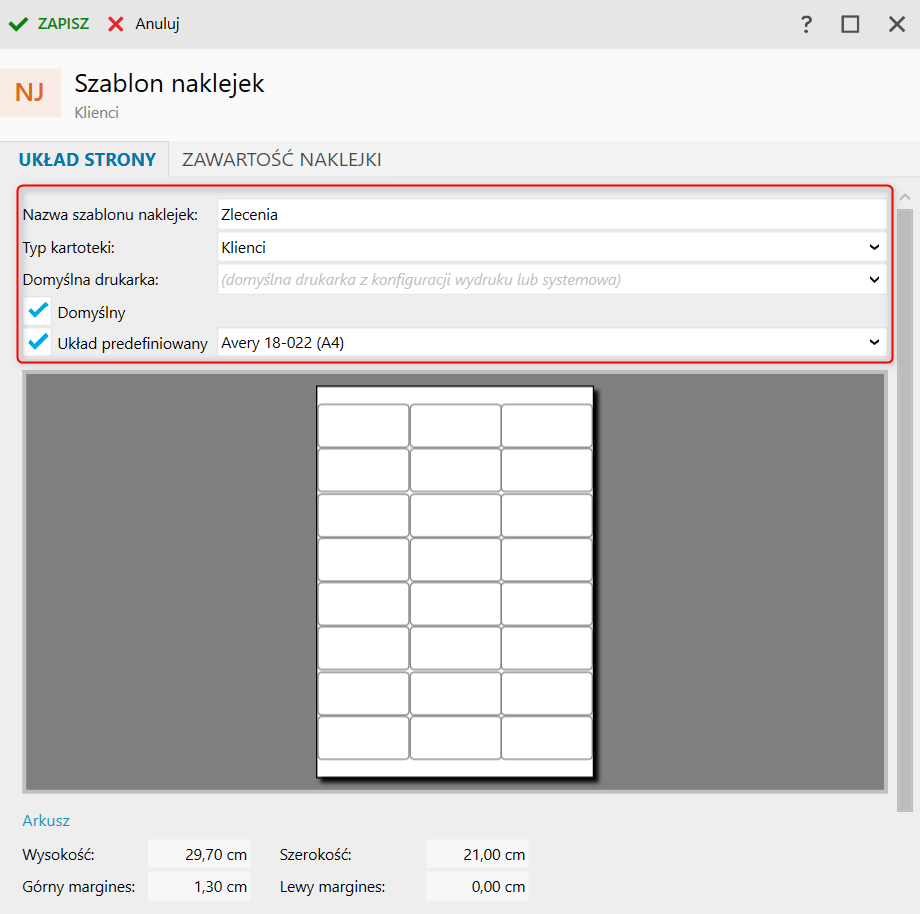
Task: Click the Szablon naklejek title
Action: click(169, 83)
